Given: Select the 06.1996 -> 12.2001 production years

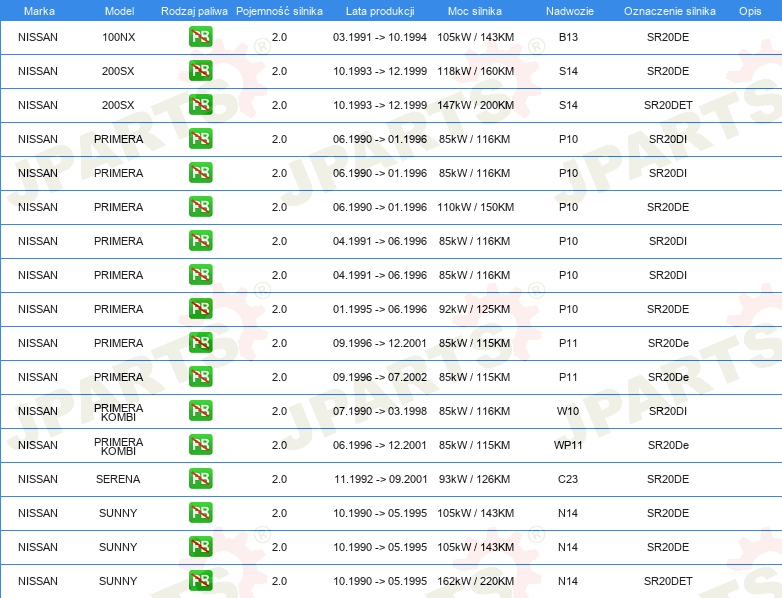Looking at the screenshot, I should point(380,445).
